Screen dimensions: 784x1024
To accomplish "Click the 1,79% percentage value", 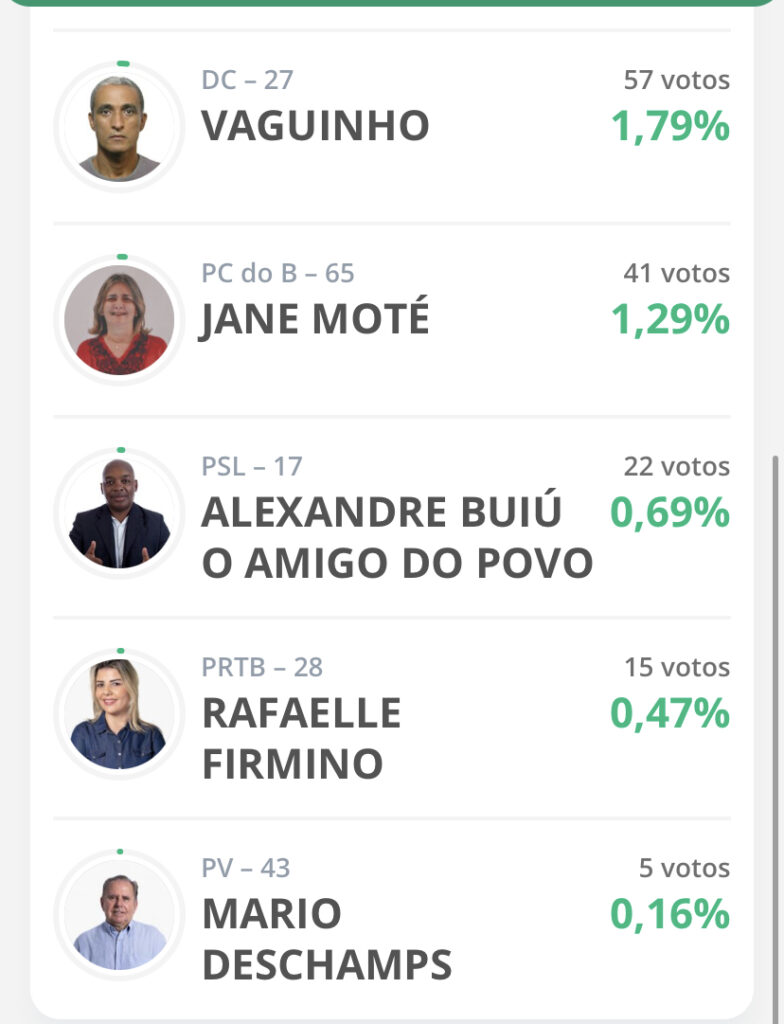I will 670,126.
